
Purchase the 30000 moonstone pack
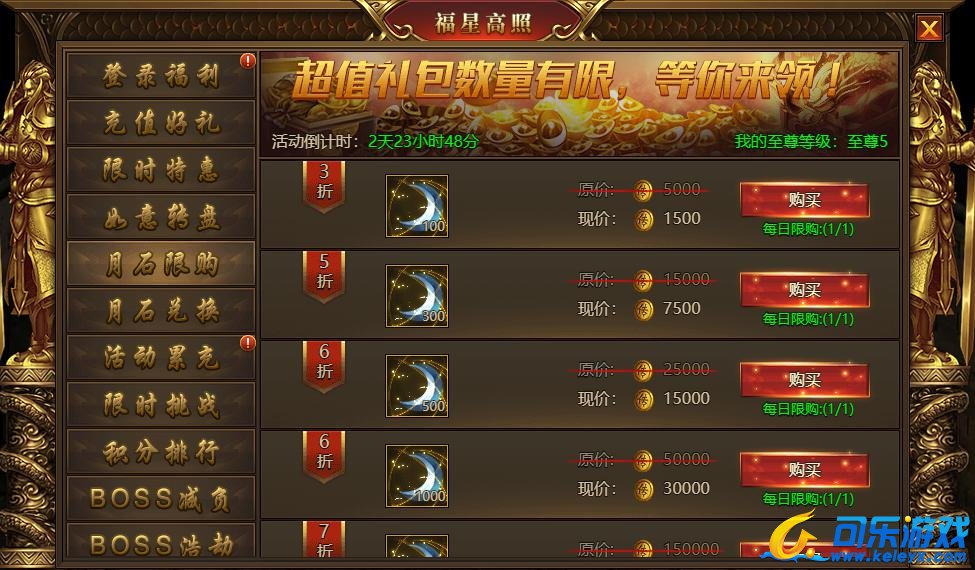(805, 470)
